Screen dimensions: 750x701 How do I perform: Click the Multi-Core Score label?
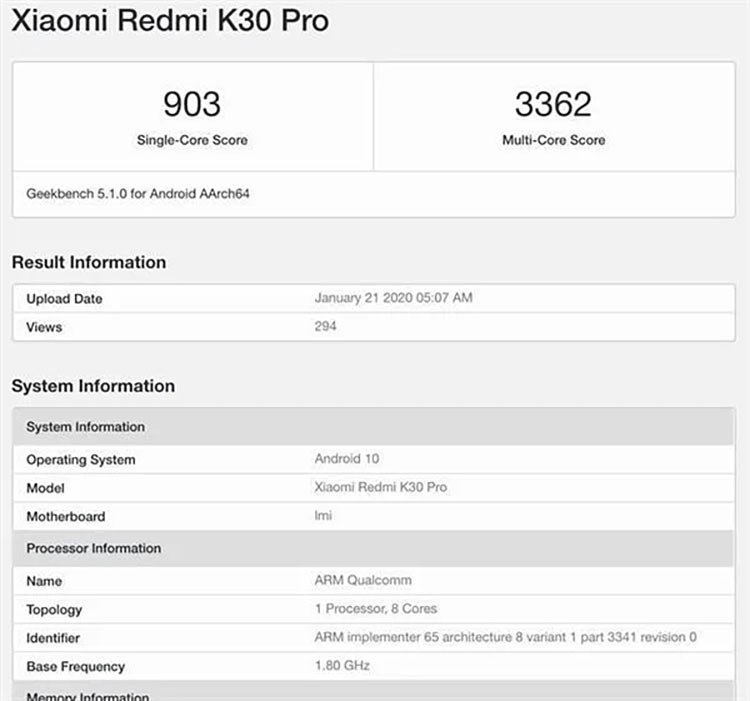tap(554, 140)
